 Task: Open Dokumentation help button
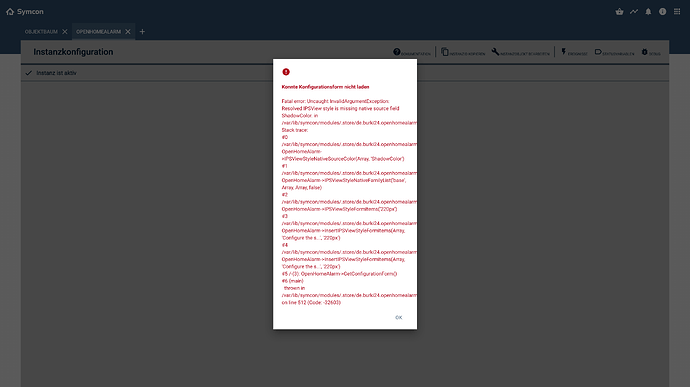coord(412,52)
